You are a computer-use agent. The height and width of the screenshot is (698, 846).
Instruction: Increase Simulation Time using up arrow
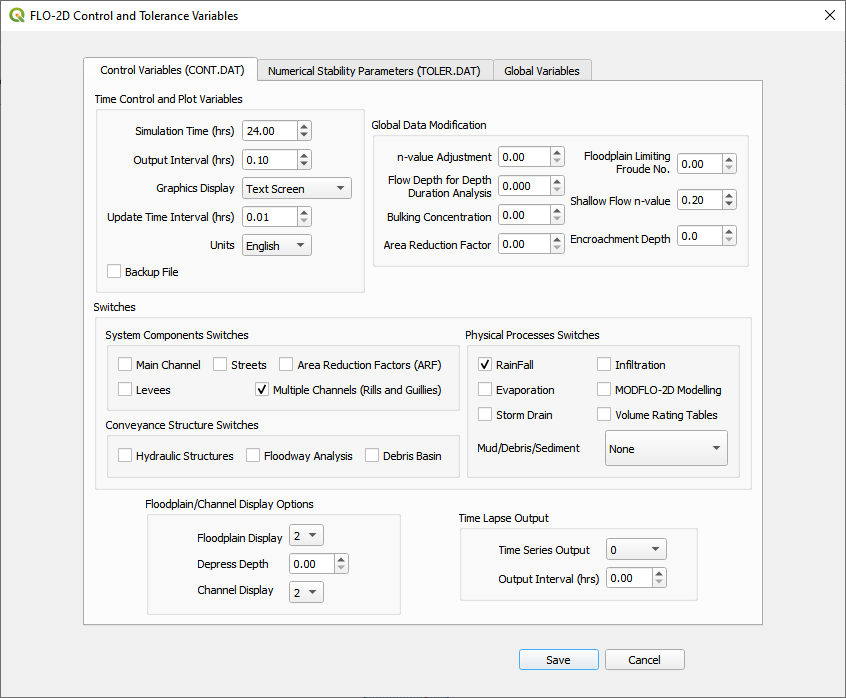(x=304, y=126)
